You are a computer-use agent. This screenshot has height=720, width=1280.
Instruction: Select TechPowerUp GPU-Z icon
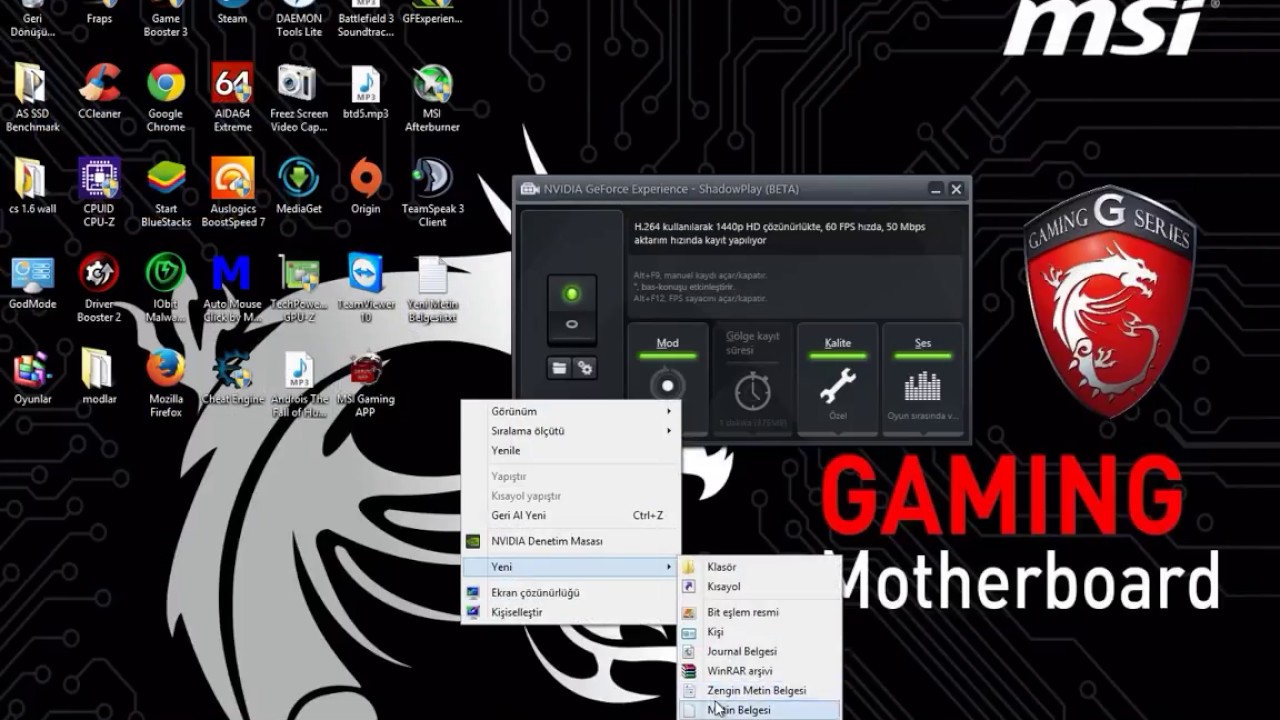[298, 288]
